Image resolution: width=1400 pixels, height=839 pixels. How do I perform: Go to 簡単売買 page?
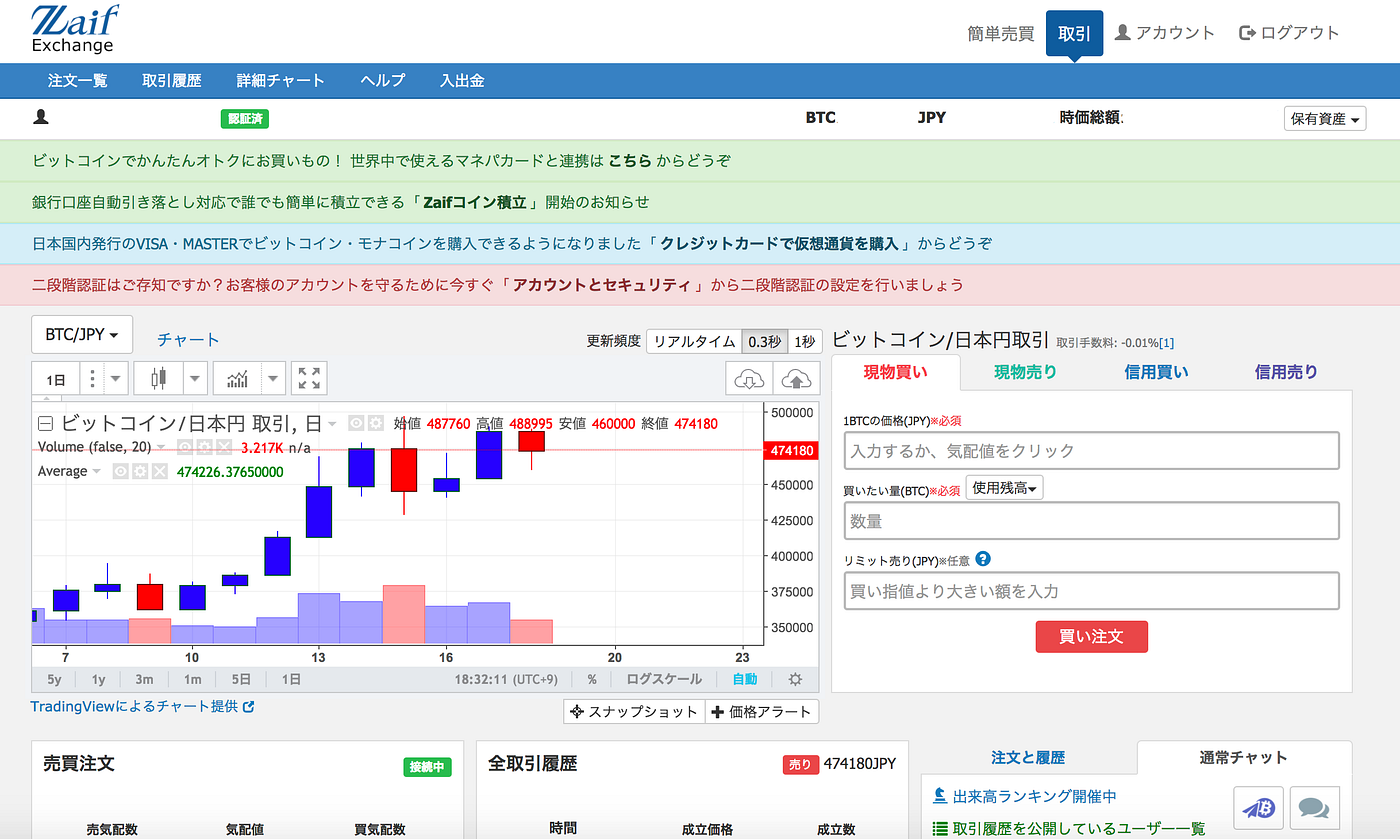coord(1001,33)
